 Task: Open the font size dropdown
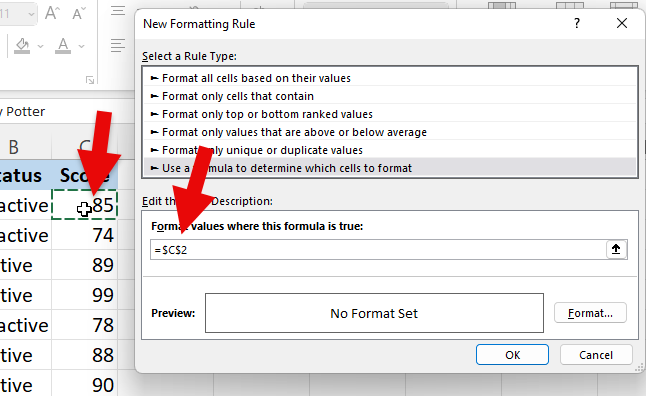(x=31, y=14)
